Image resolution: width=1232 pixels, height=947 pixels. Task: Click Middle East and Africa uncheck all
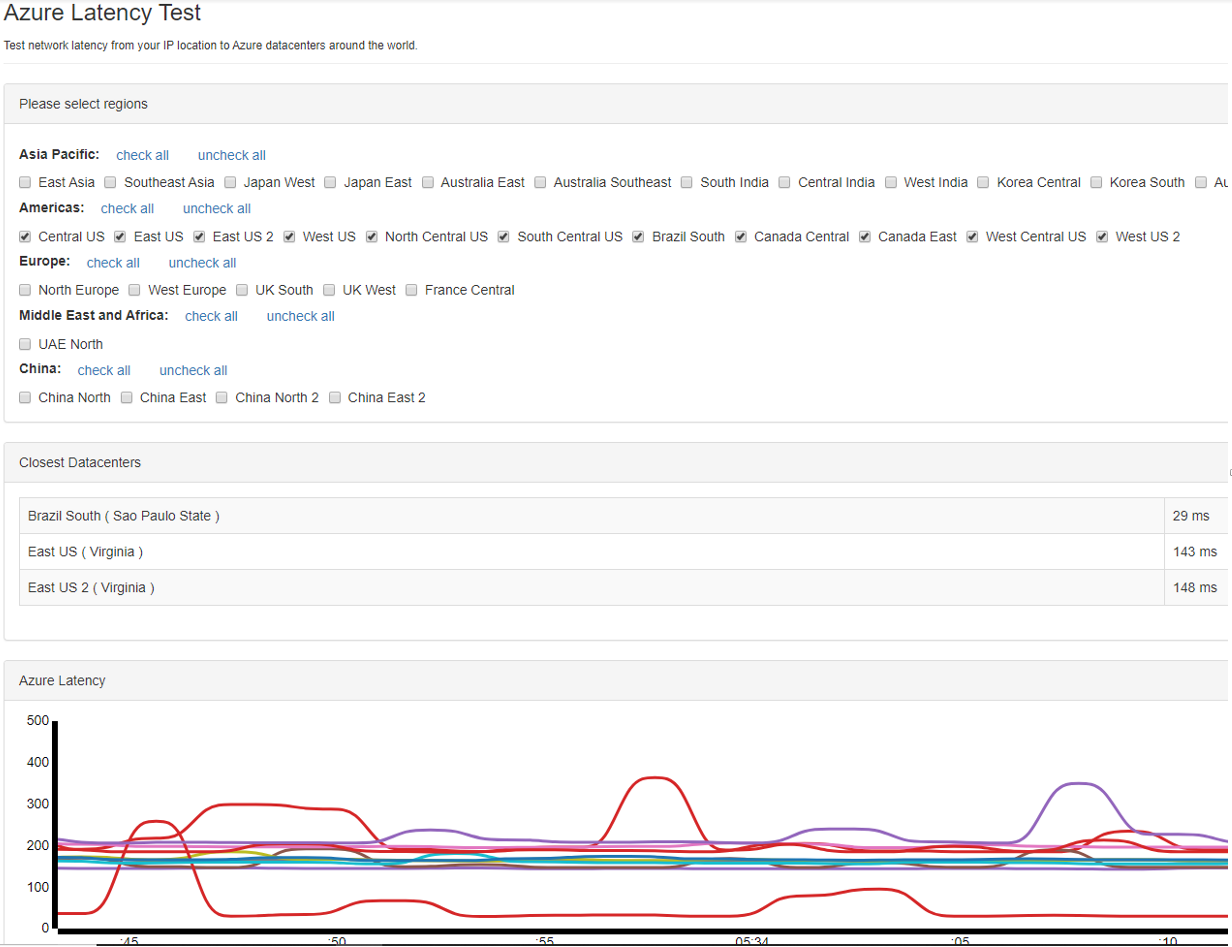[x=301, y=316]
